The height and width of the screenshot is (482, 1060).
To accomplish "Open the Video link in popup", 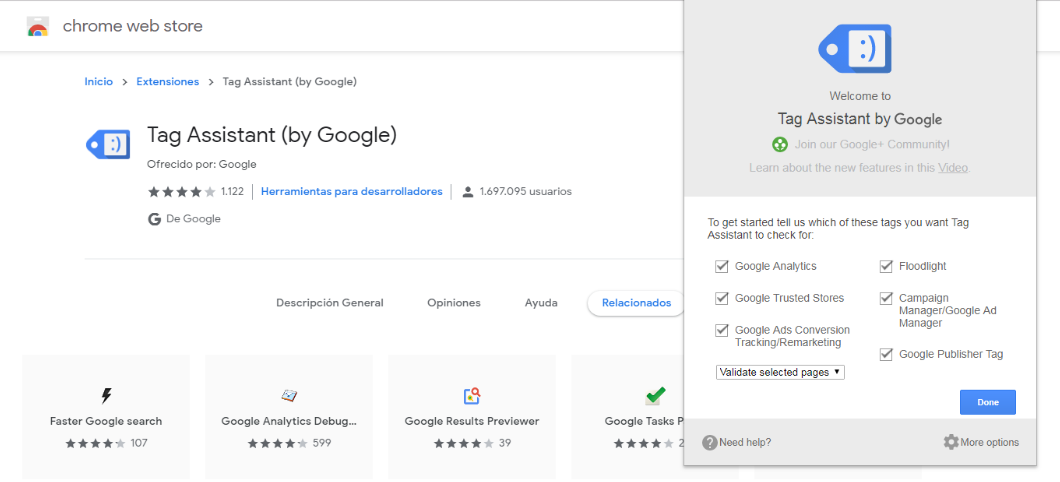I will click(x=953, y=168).
